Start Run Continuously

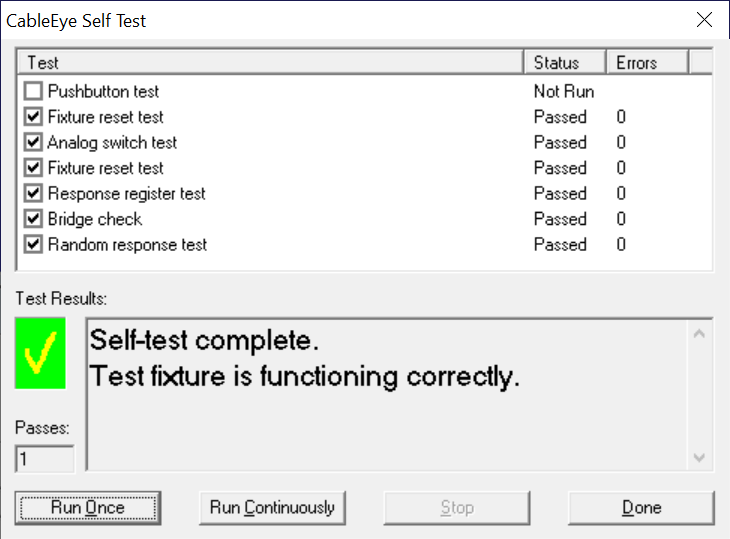coord(272,508)
